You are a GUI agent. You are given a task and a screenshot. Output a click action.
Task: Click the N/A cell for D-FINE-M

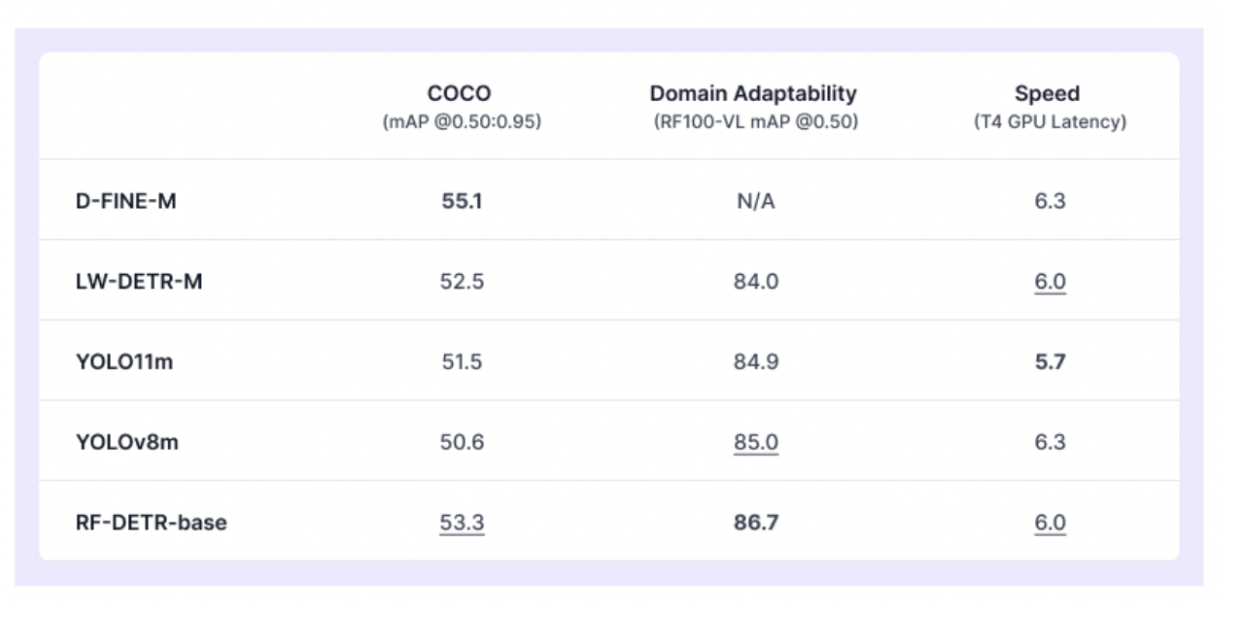755,201
